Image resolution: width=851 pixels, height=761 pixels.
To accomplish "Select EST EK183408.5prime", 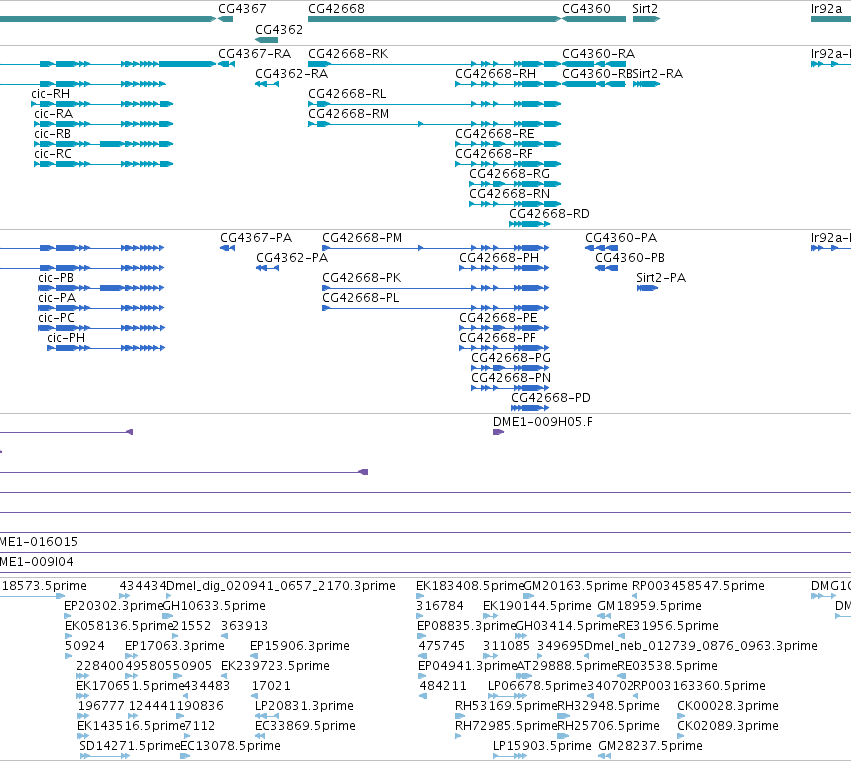I will [x=469, y=586].
